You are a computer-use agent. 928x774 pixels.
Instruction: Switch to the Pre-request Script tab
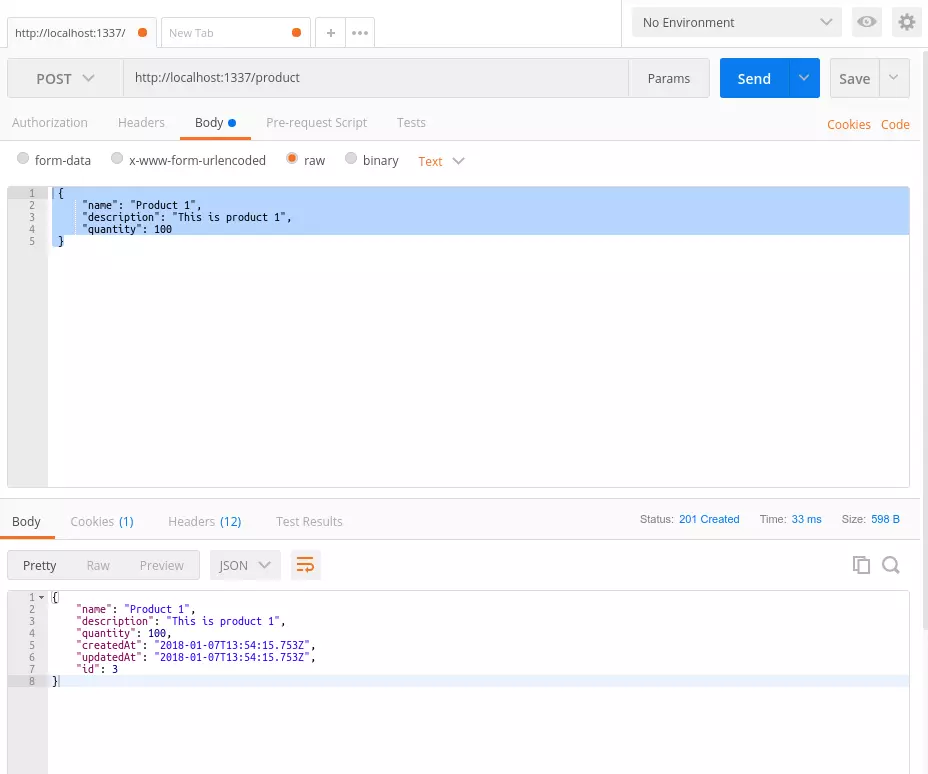click(316, 122)
